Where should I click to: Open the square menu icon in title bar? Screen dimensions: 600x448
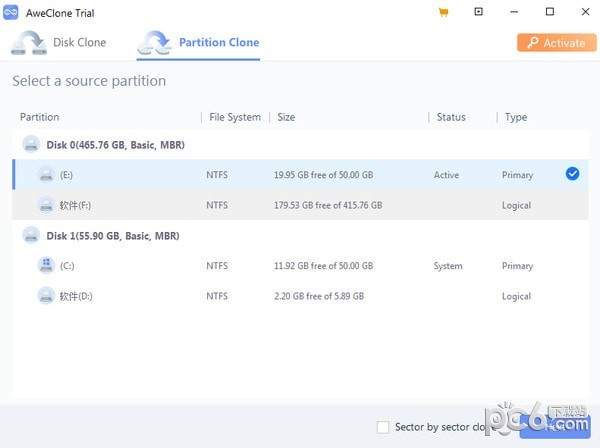[x=478, y=12]
